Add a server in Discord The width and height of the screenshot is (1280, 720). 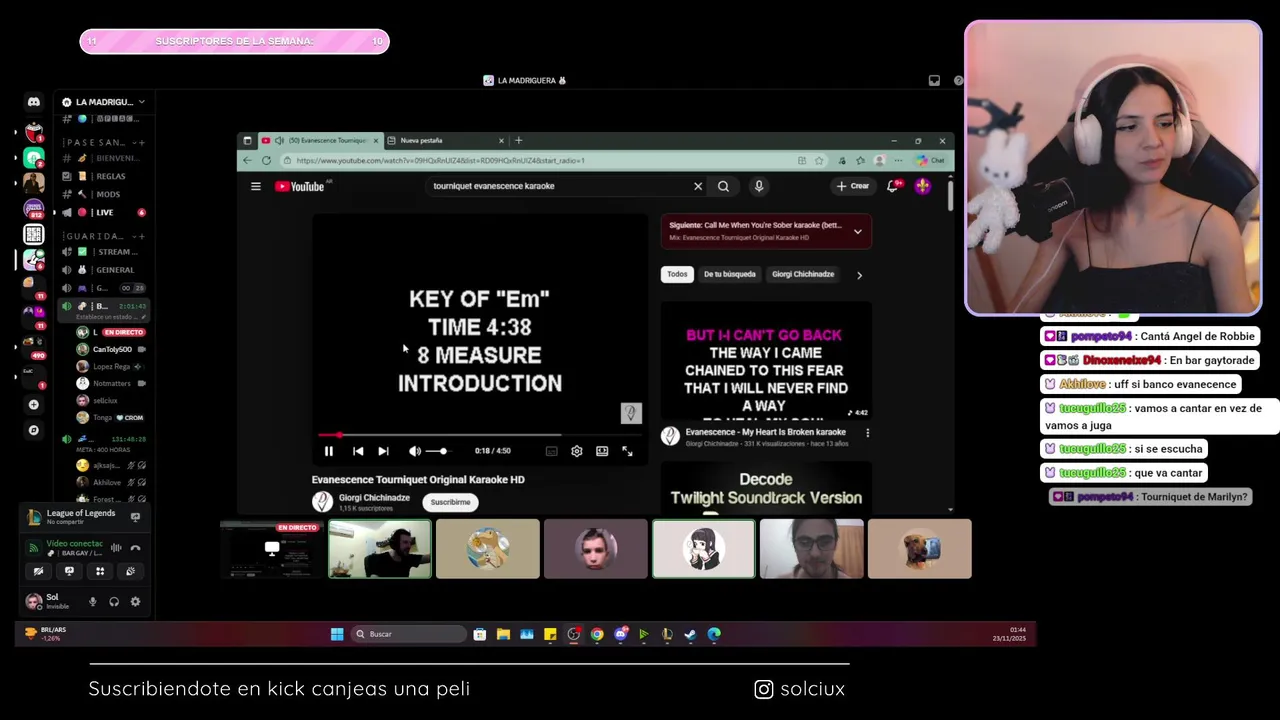pos(34,405)
